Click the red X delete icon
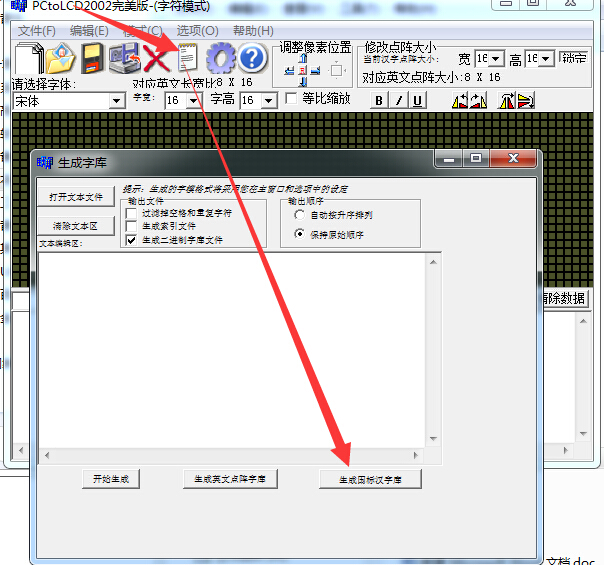Screen dimensions: 604x565 point(156,58)
